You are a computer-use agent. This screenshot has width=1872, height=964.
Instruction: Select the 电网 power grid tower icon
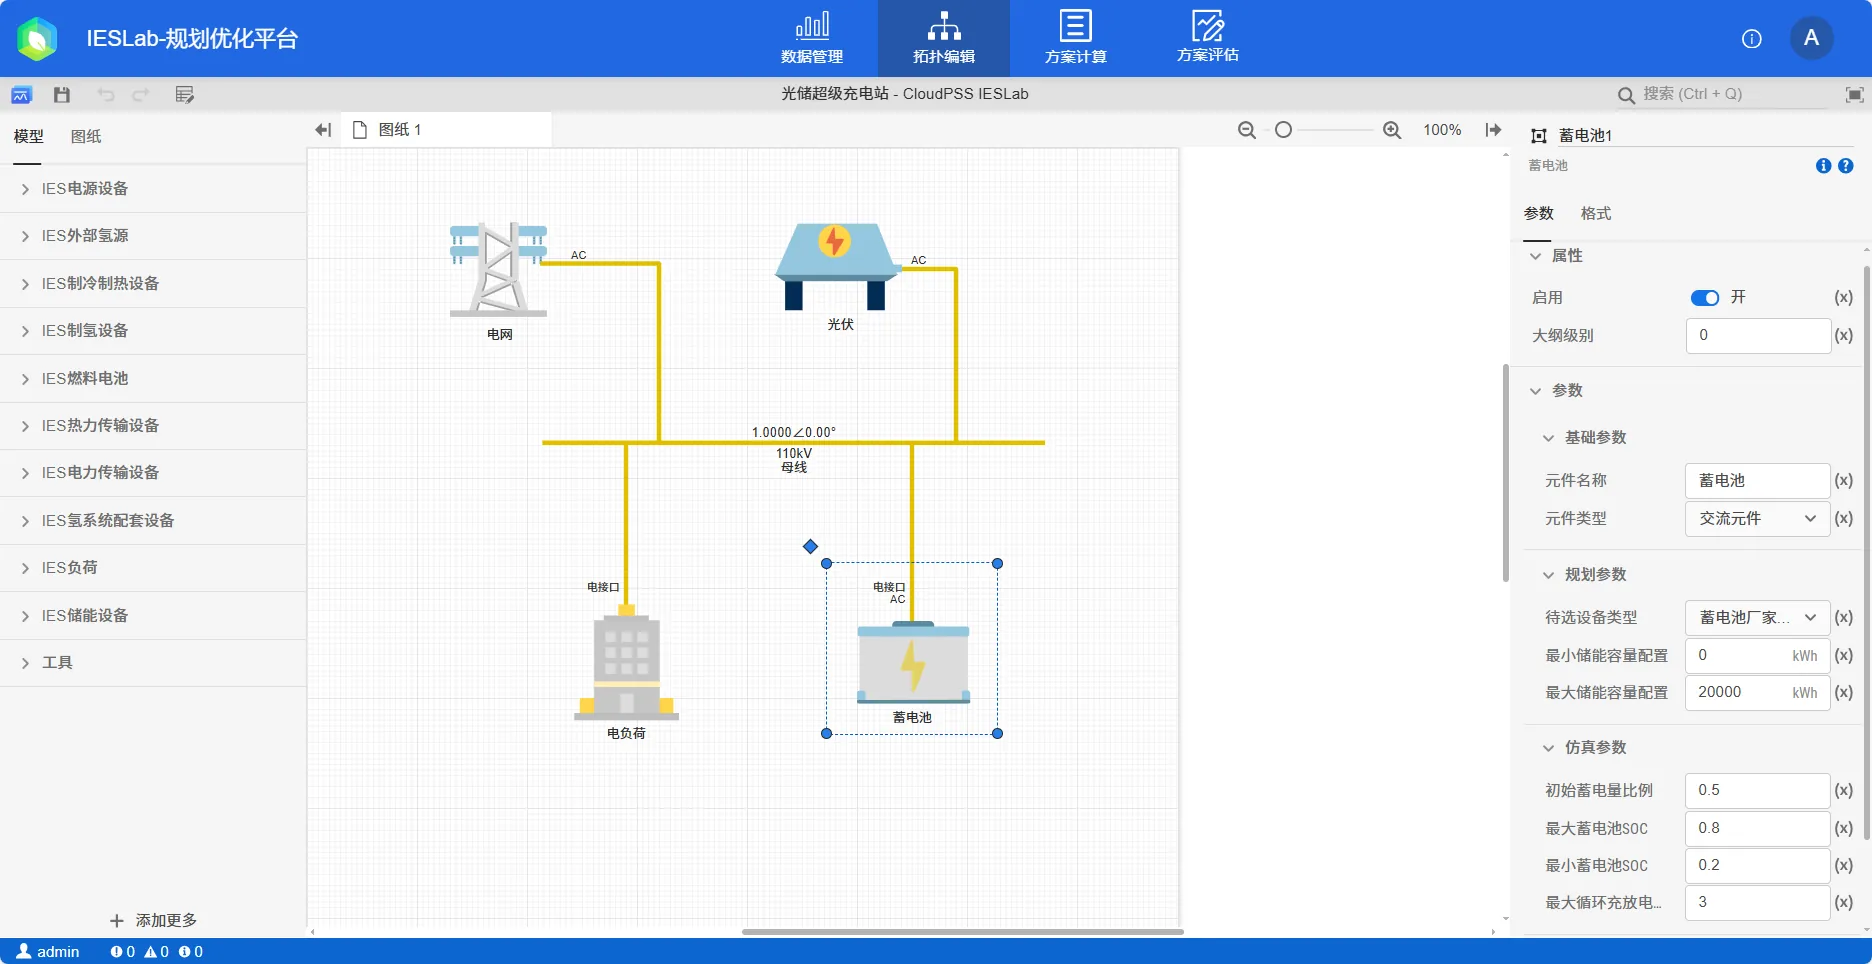(x=498, y=269)
